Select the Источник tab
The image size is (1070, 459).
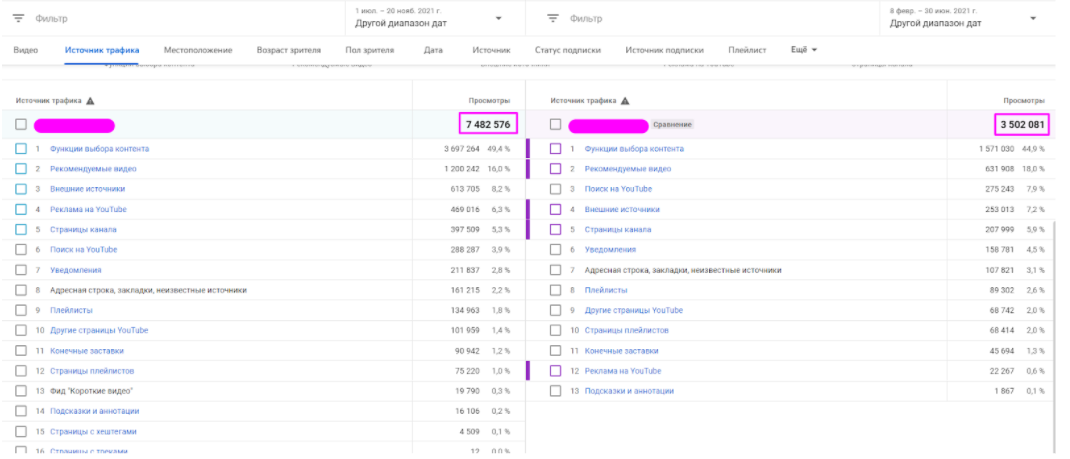(491, 50)
